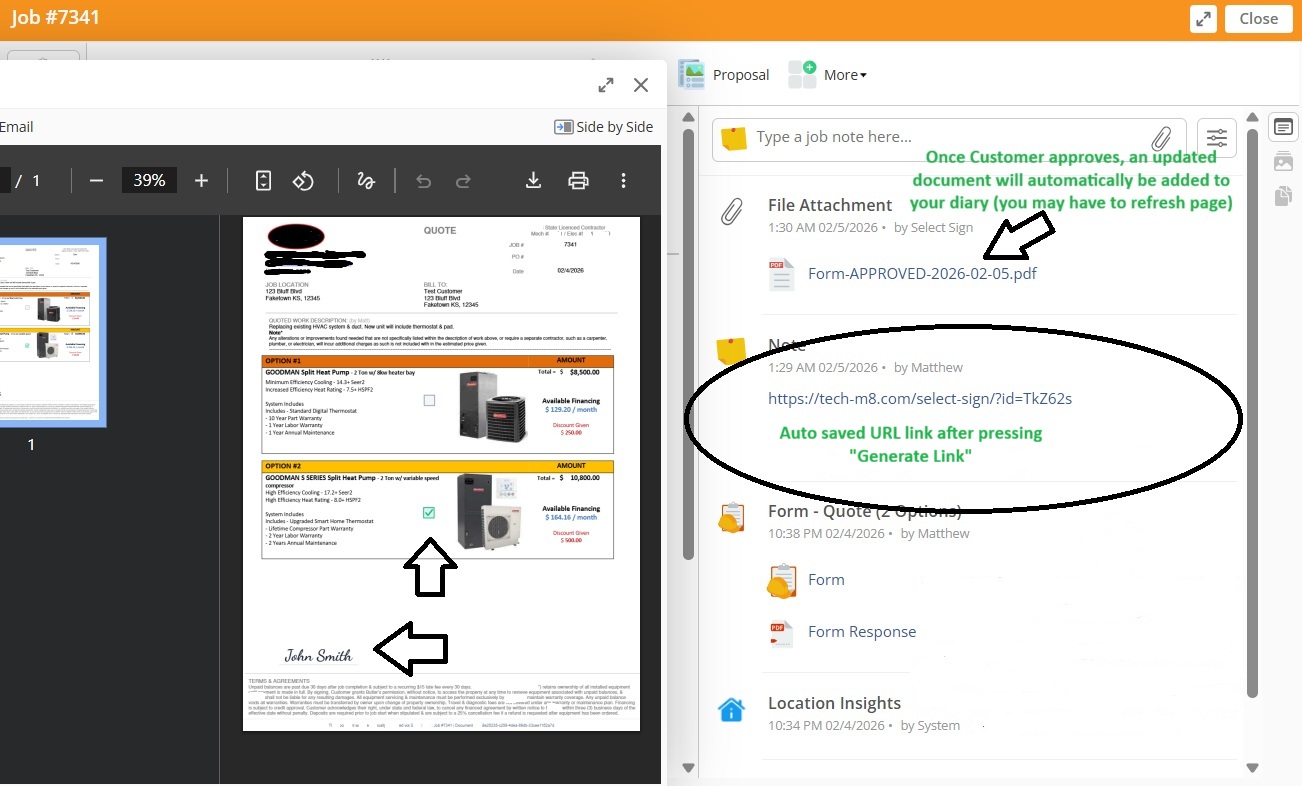Open the Proposal icon
This screenshot has width=1302, height=786.
[x=691, y=74]
